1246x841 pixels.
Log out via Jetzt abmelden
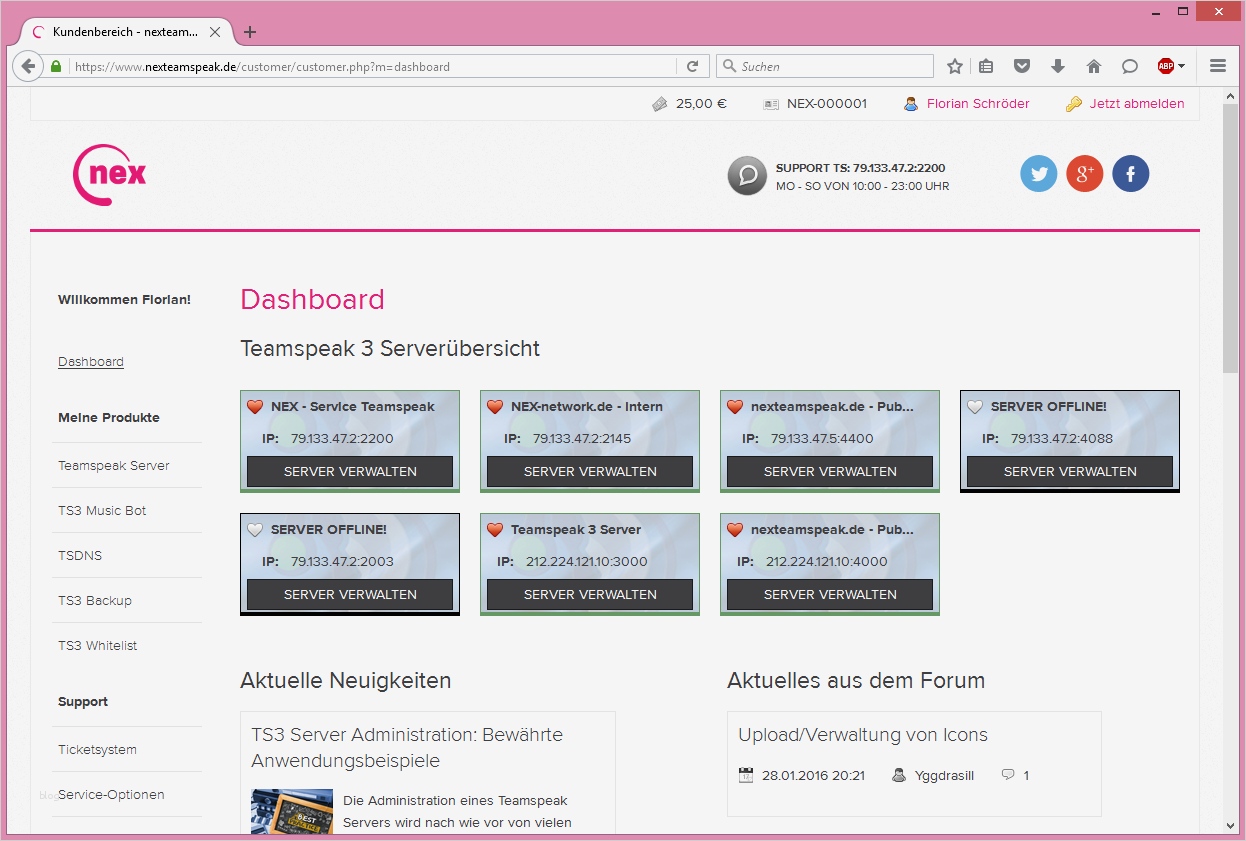(x=1137, y=104)
